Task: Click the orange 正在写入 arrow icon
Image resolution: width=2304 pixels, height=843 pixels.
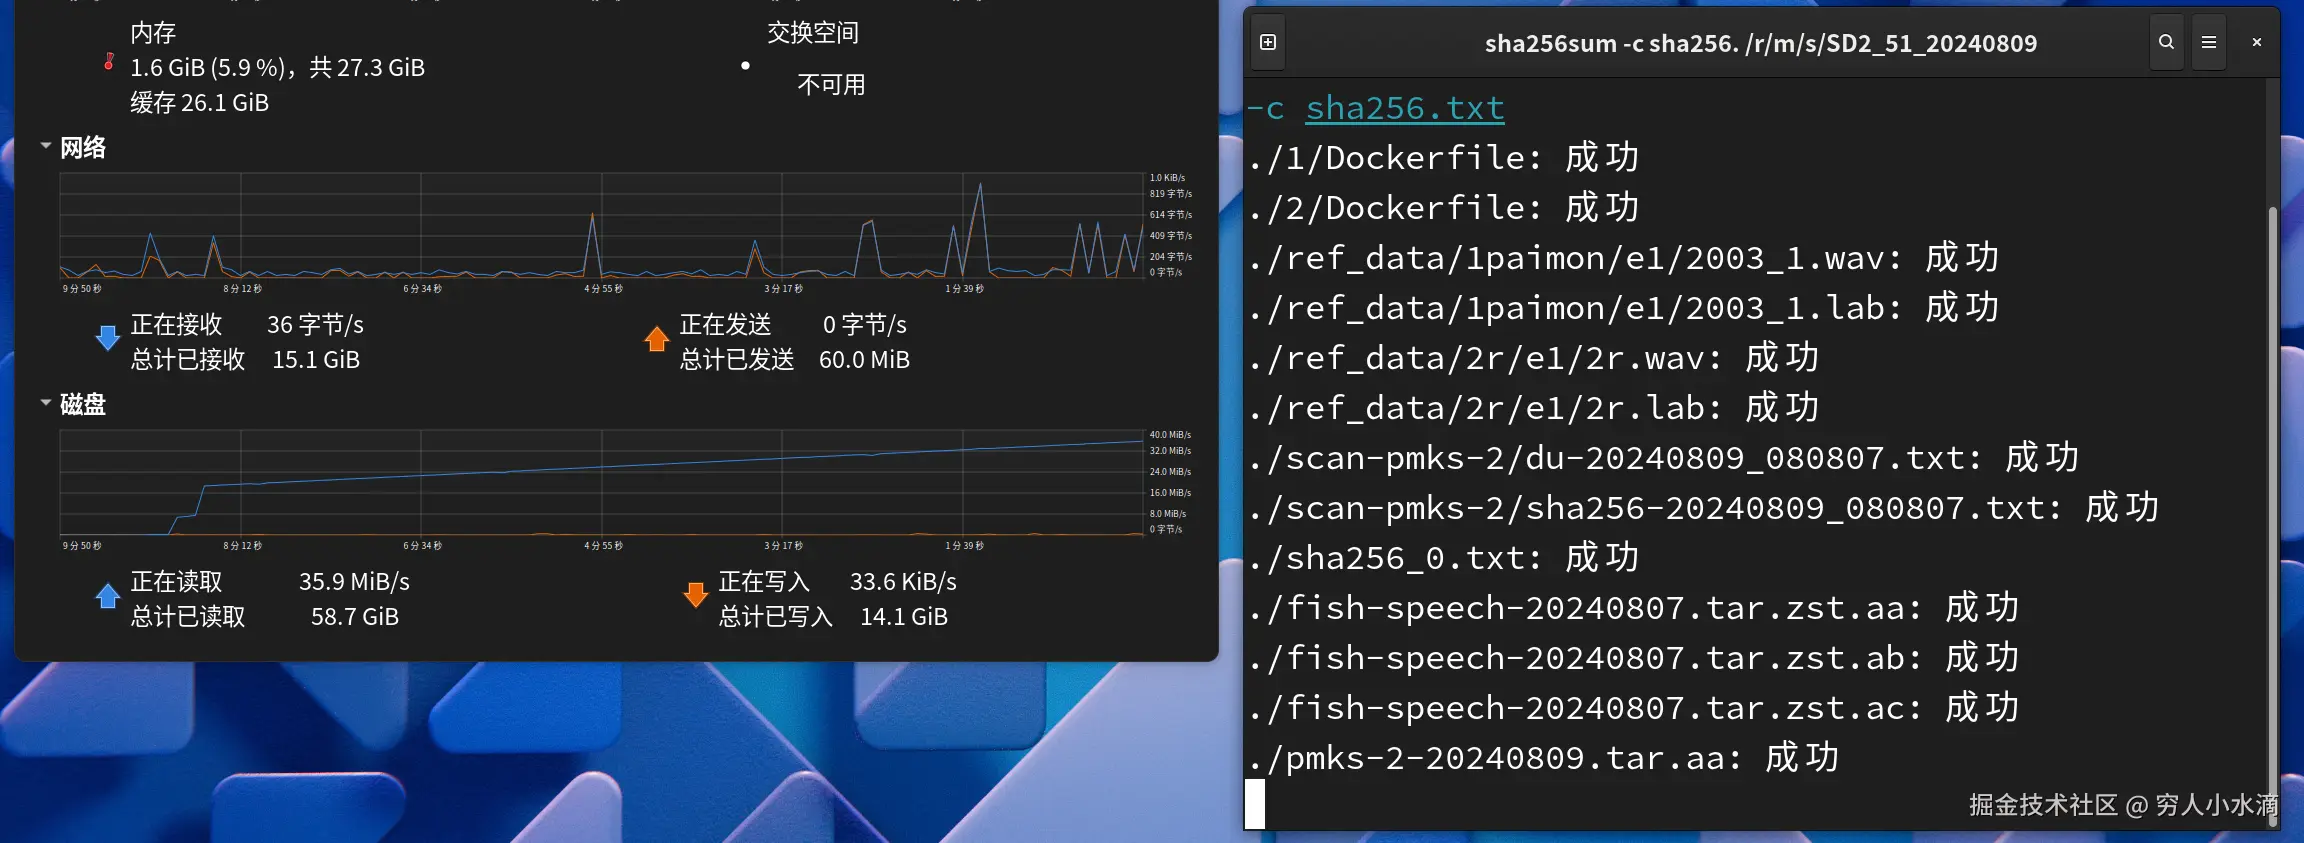Action: click(695, 596)
